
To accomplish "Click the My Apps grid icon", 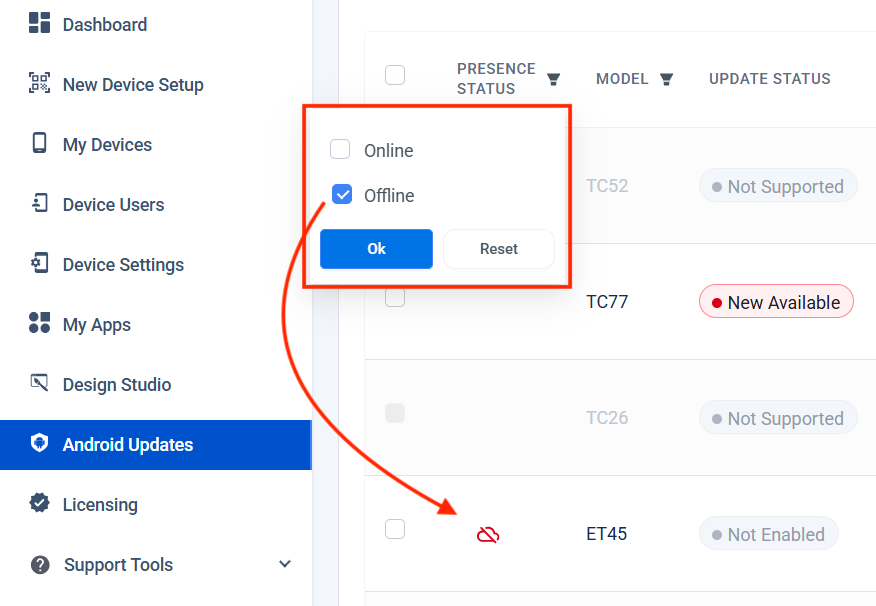I will pos(39,324).
